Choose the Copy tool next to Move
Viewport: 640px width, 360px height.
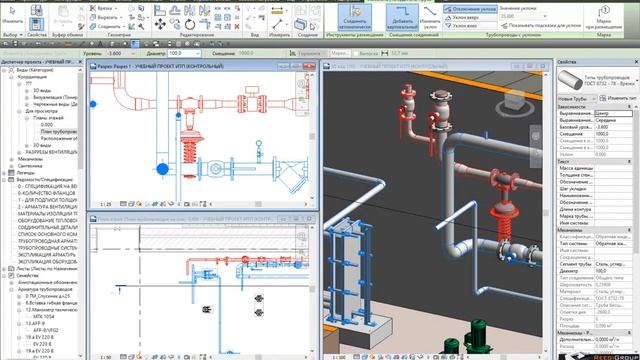point(176,24)
